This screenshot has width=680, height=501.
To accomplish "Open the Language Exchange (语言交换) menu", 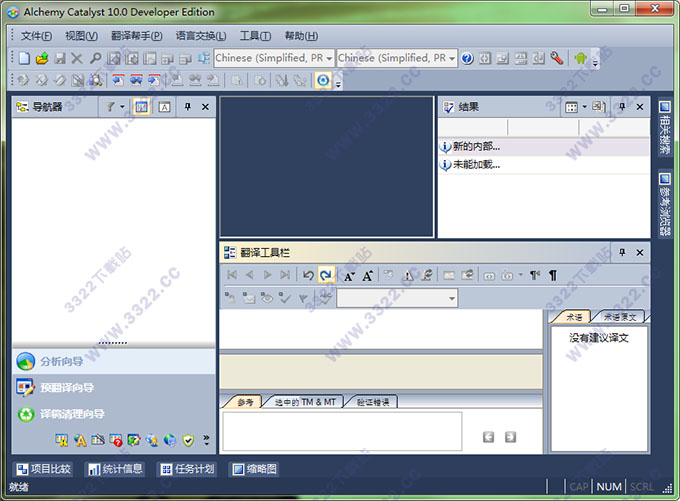I will 201,36.
